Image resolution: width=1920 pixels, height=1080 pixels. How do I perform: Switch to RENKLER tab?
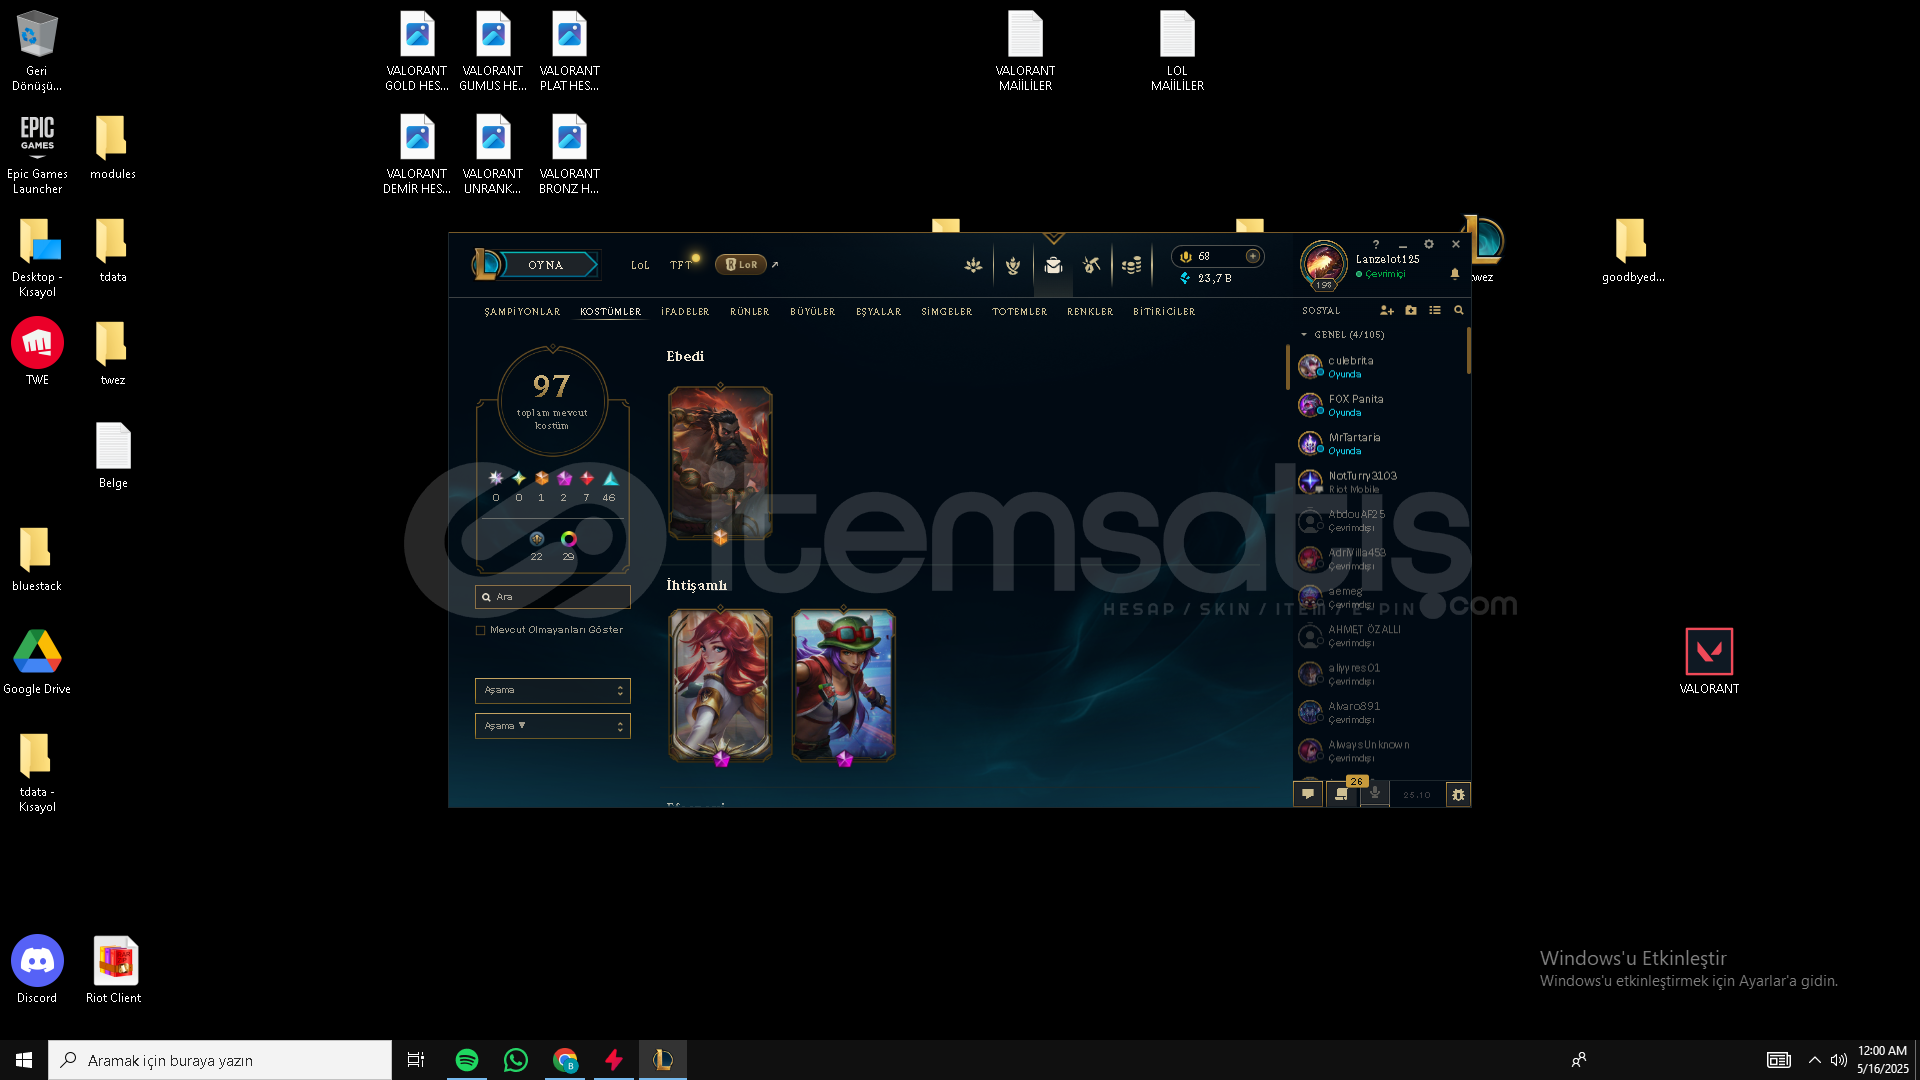(x=1090, y=312)
